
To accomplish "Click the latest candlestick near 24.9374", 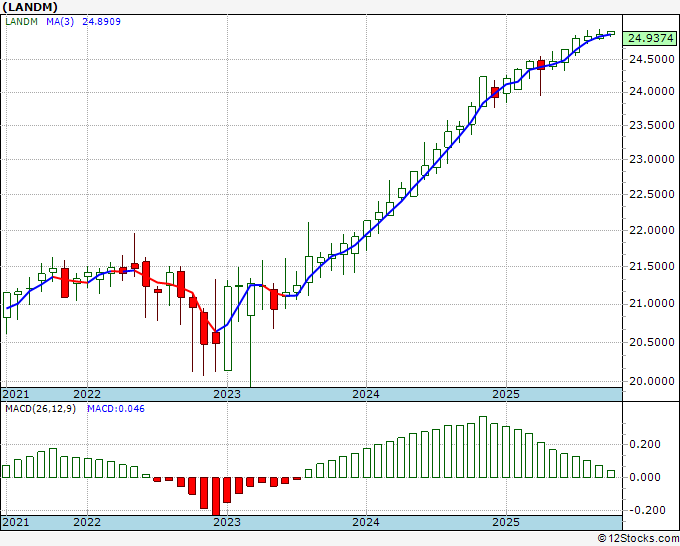I will (611, 33).
